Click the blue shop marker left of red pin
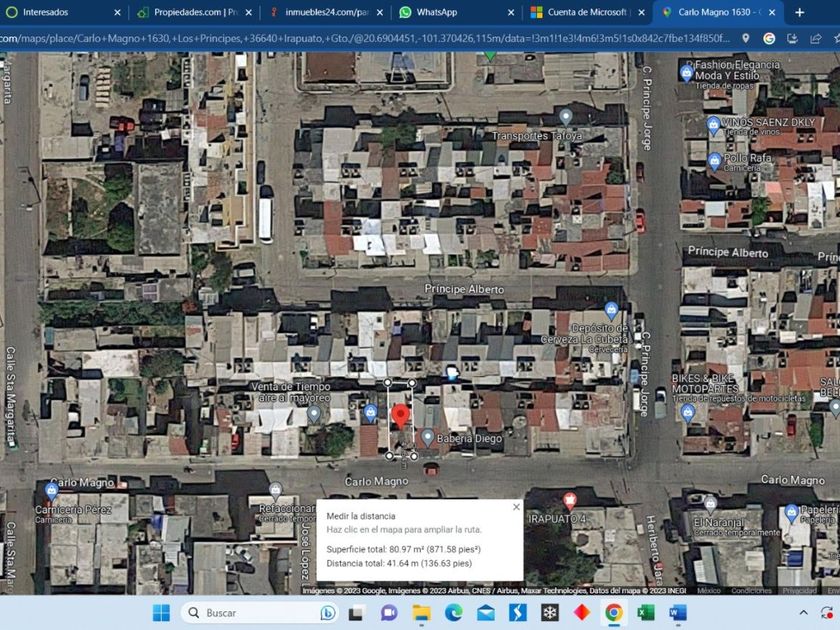The width and height of the screenshot is (840, 630). coord(370,412)
